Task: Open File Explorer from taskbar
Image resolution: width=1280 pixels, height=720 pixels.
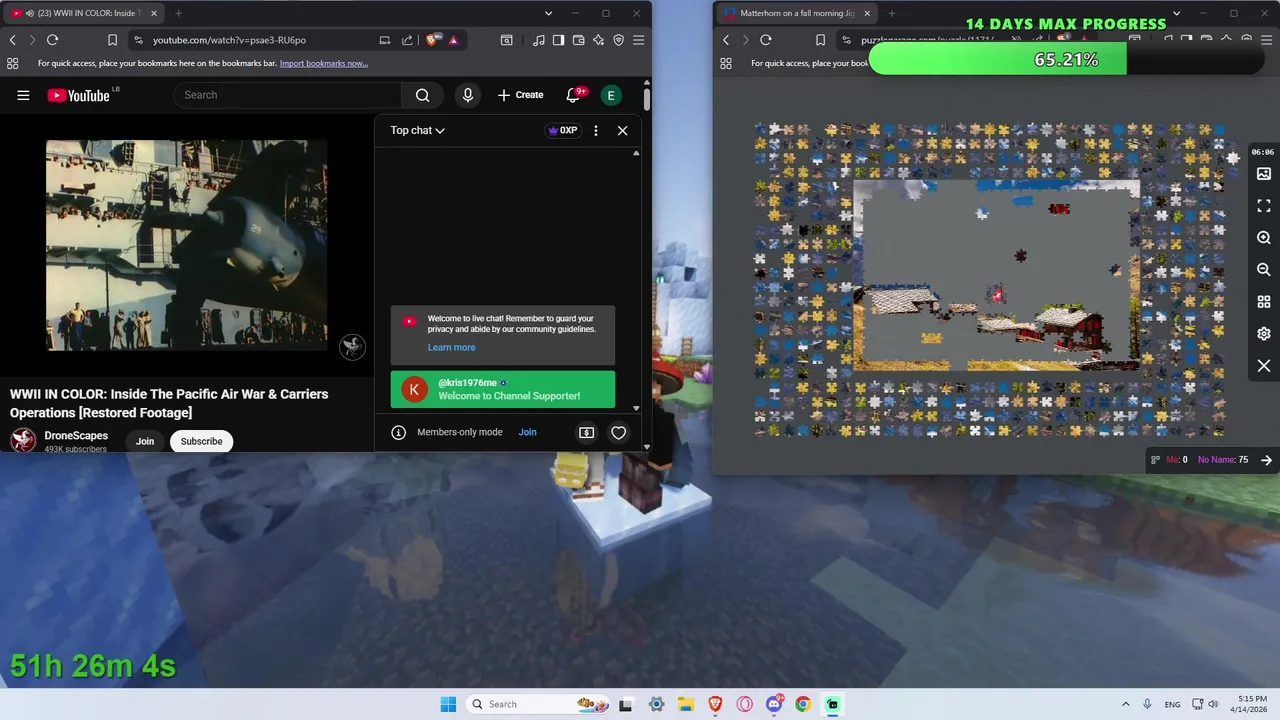Action: 686,704
